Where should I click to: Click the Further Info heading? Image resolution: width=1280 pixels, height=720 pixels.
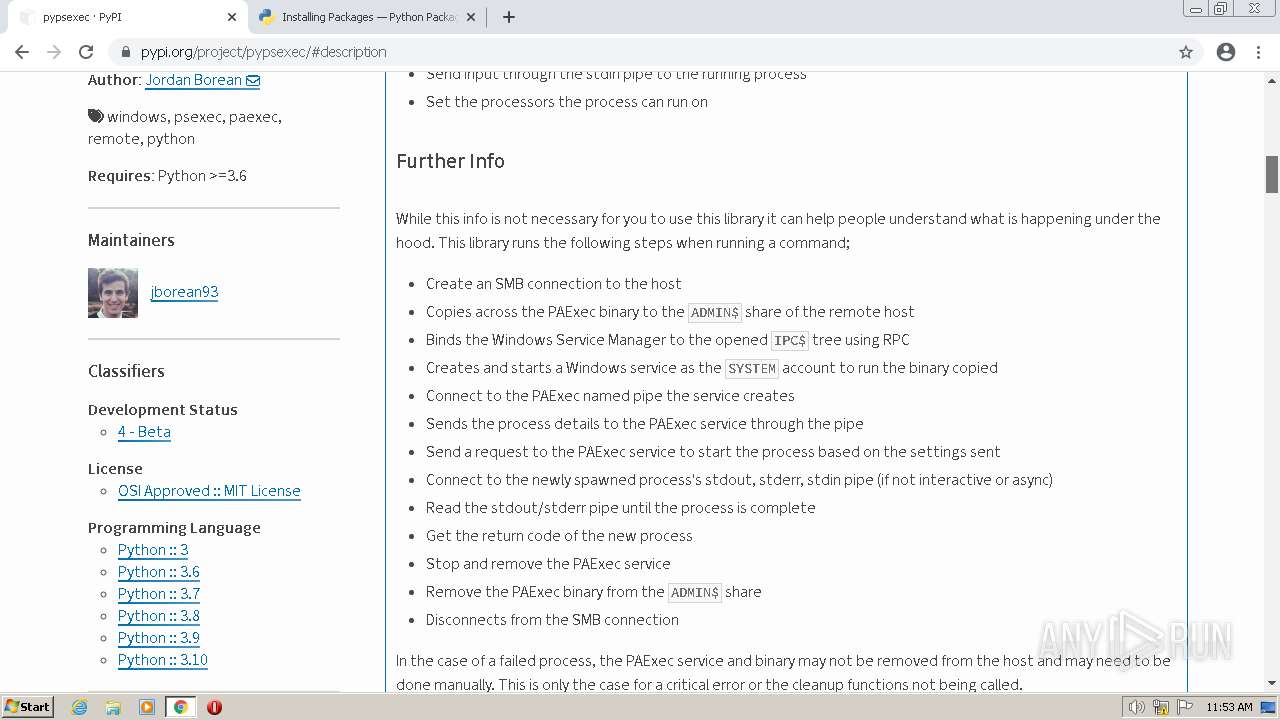[x=450, y=161]
